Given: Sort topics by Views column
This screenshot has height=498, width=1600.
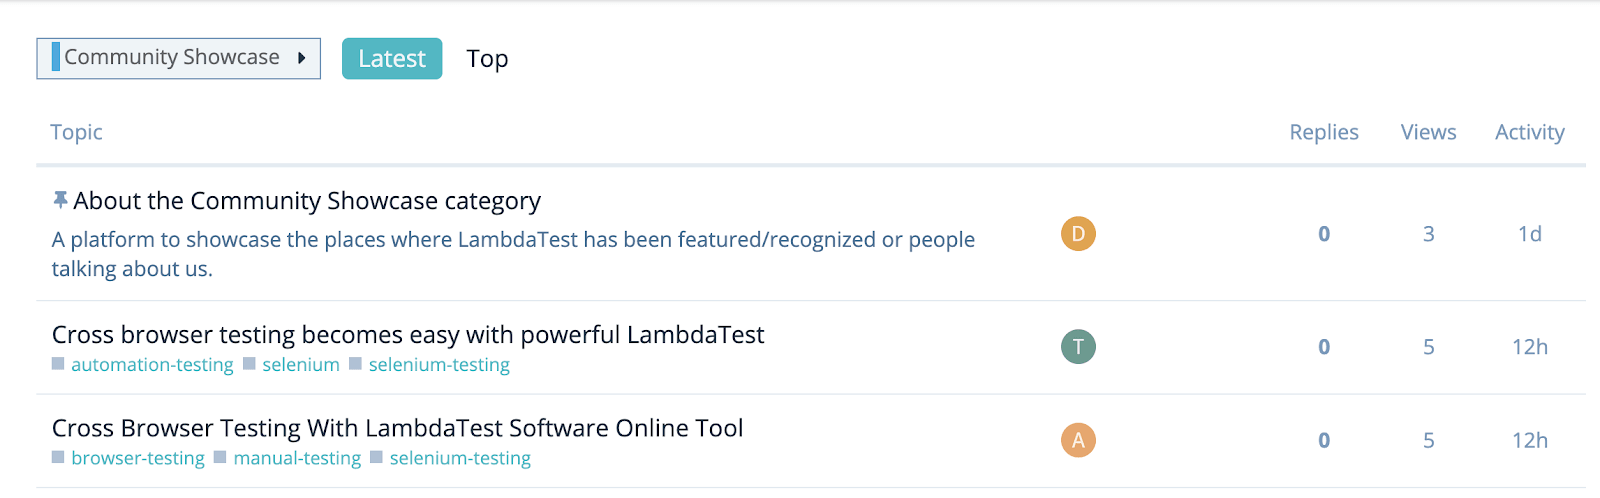Looking at the screenshot, I should coord(1428,132).
